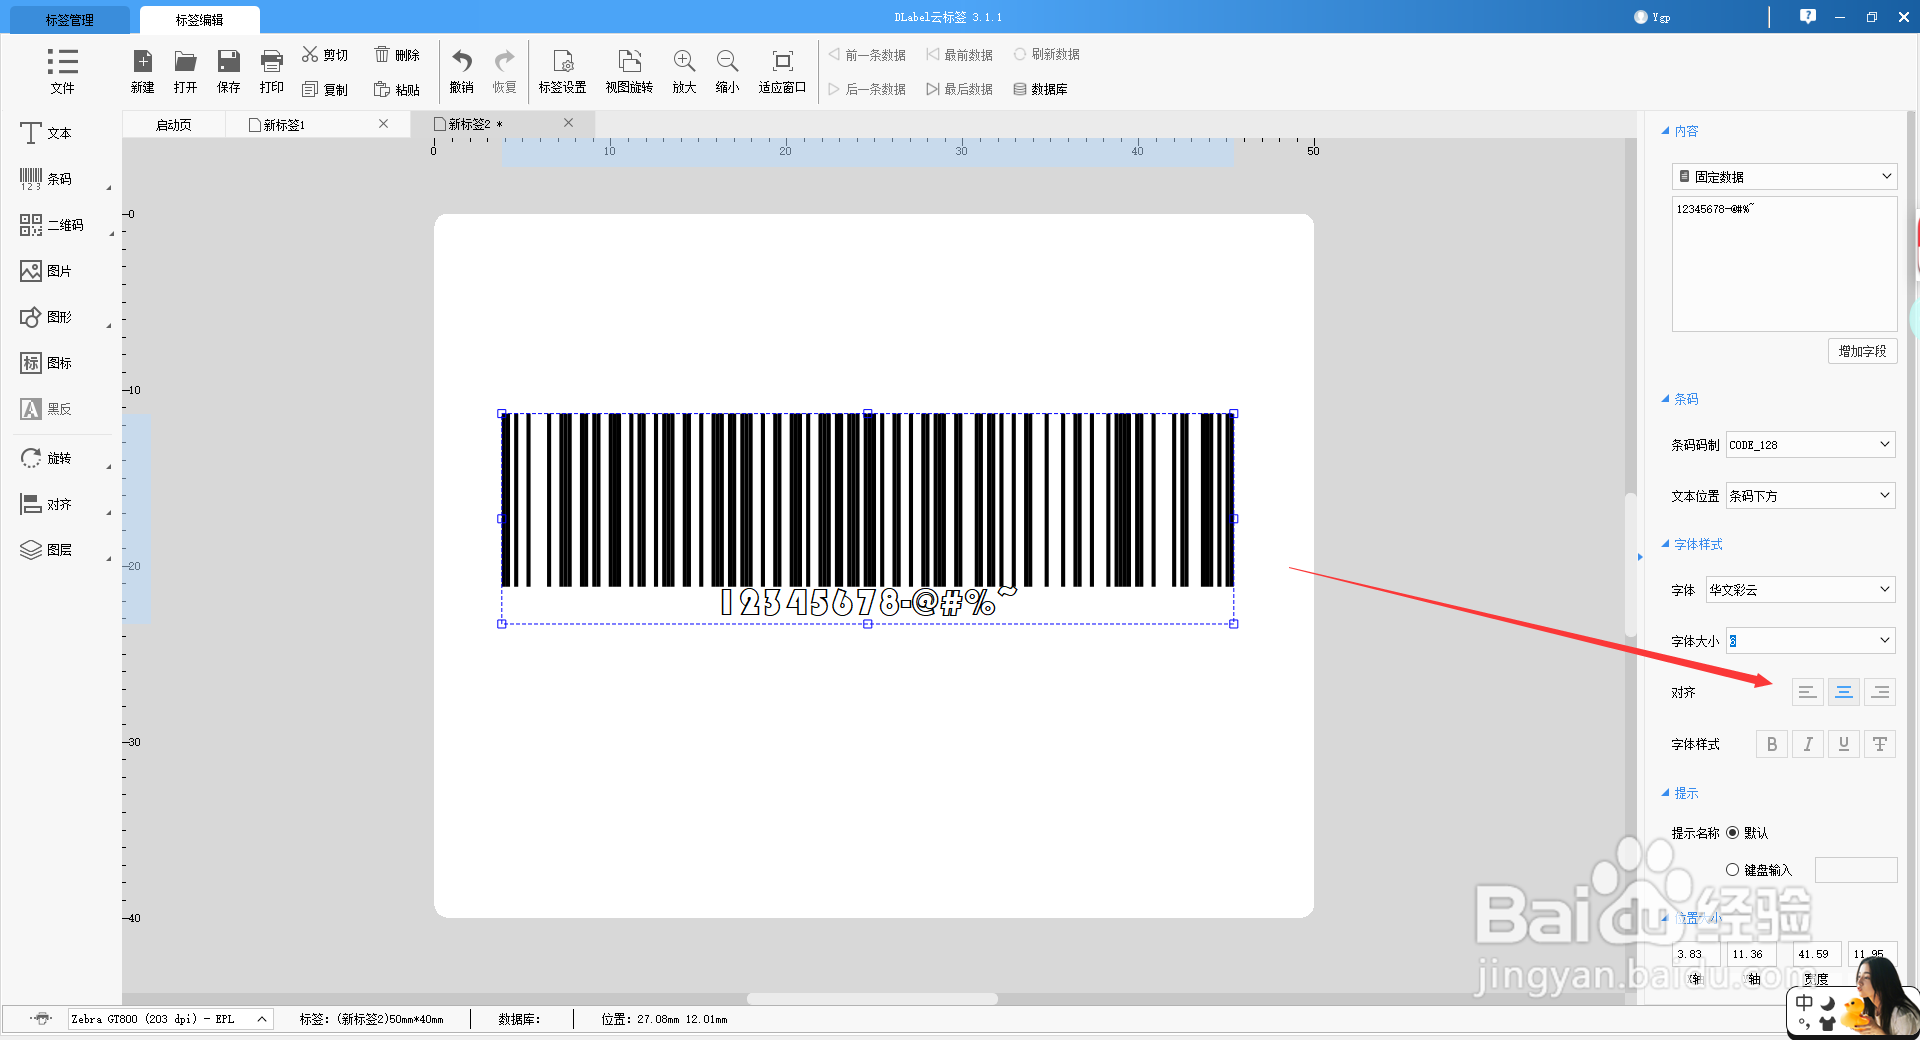Viewport: 1920px width, 1040px height.
Task: Copy selection with 复制
Action: point(325,90)
